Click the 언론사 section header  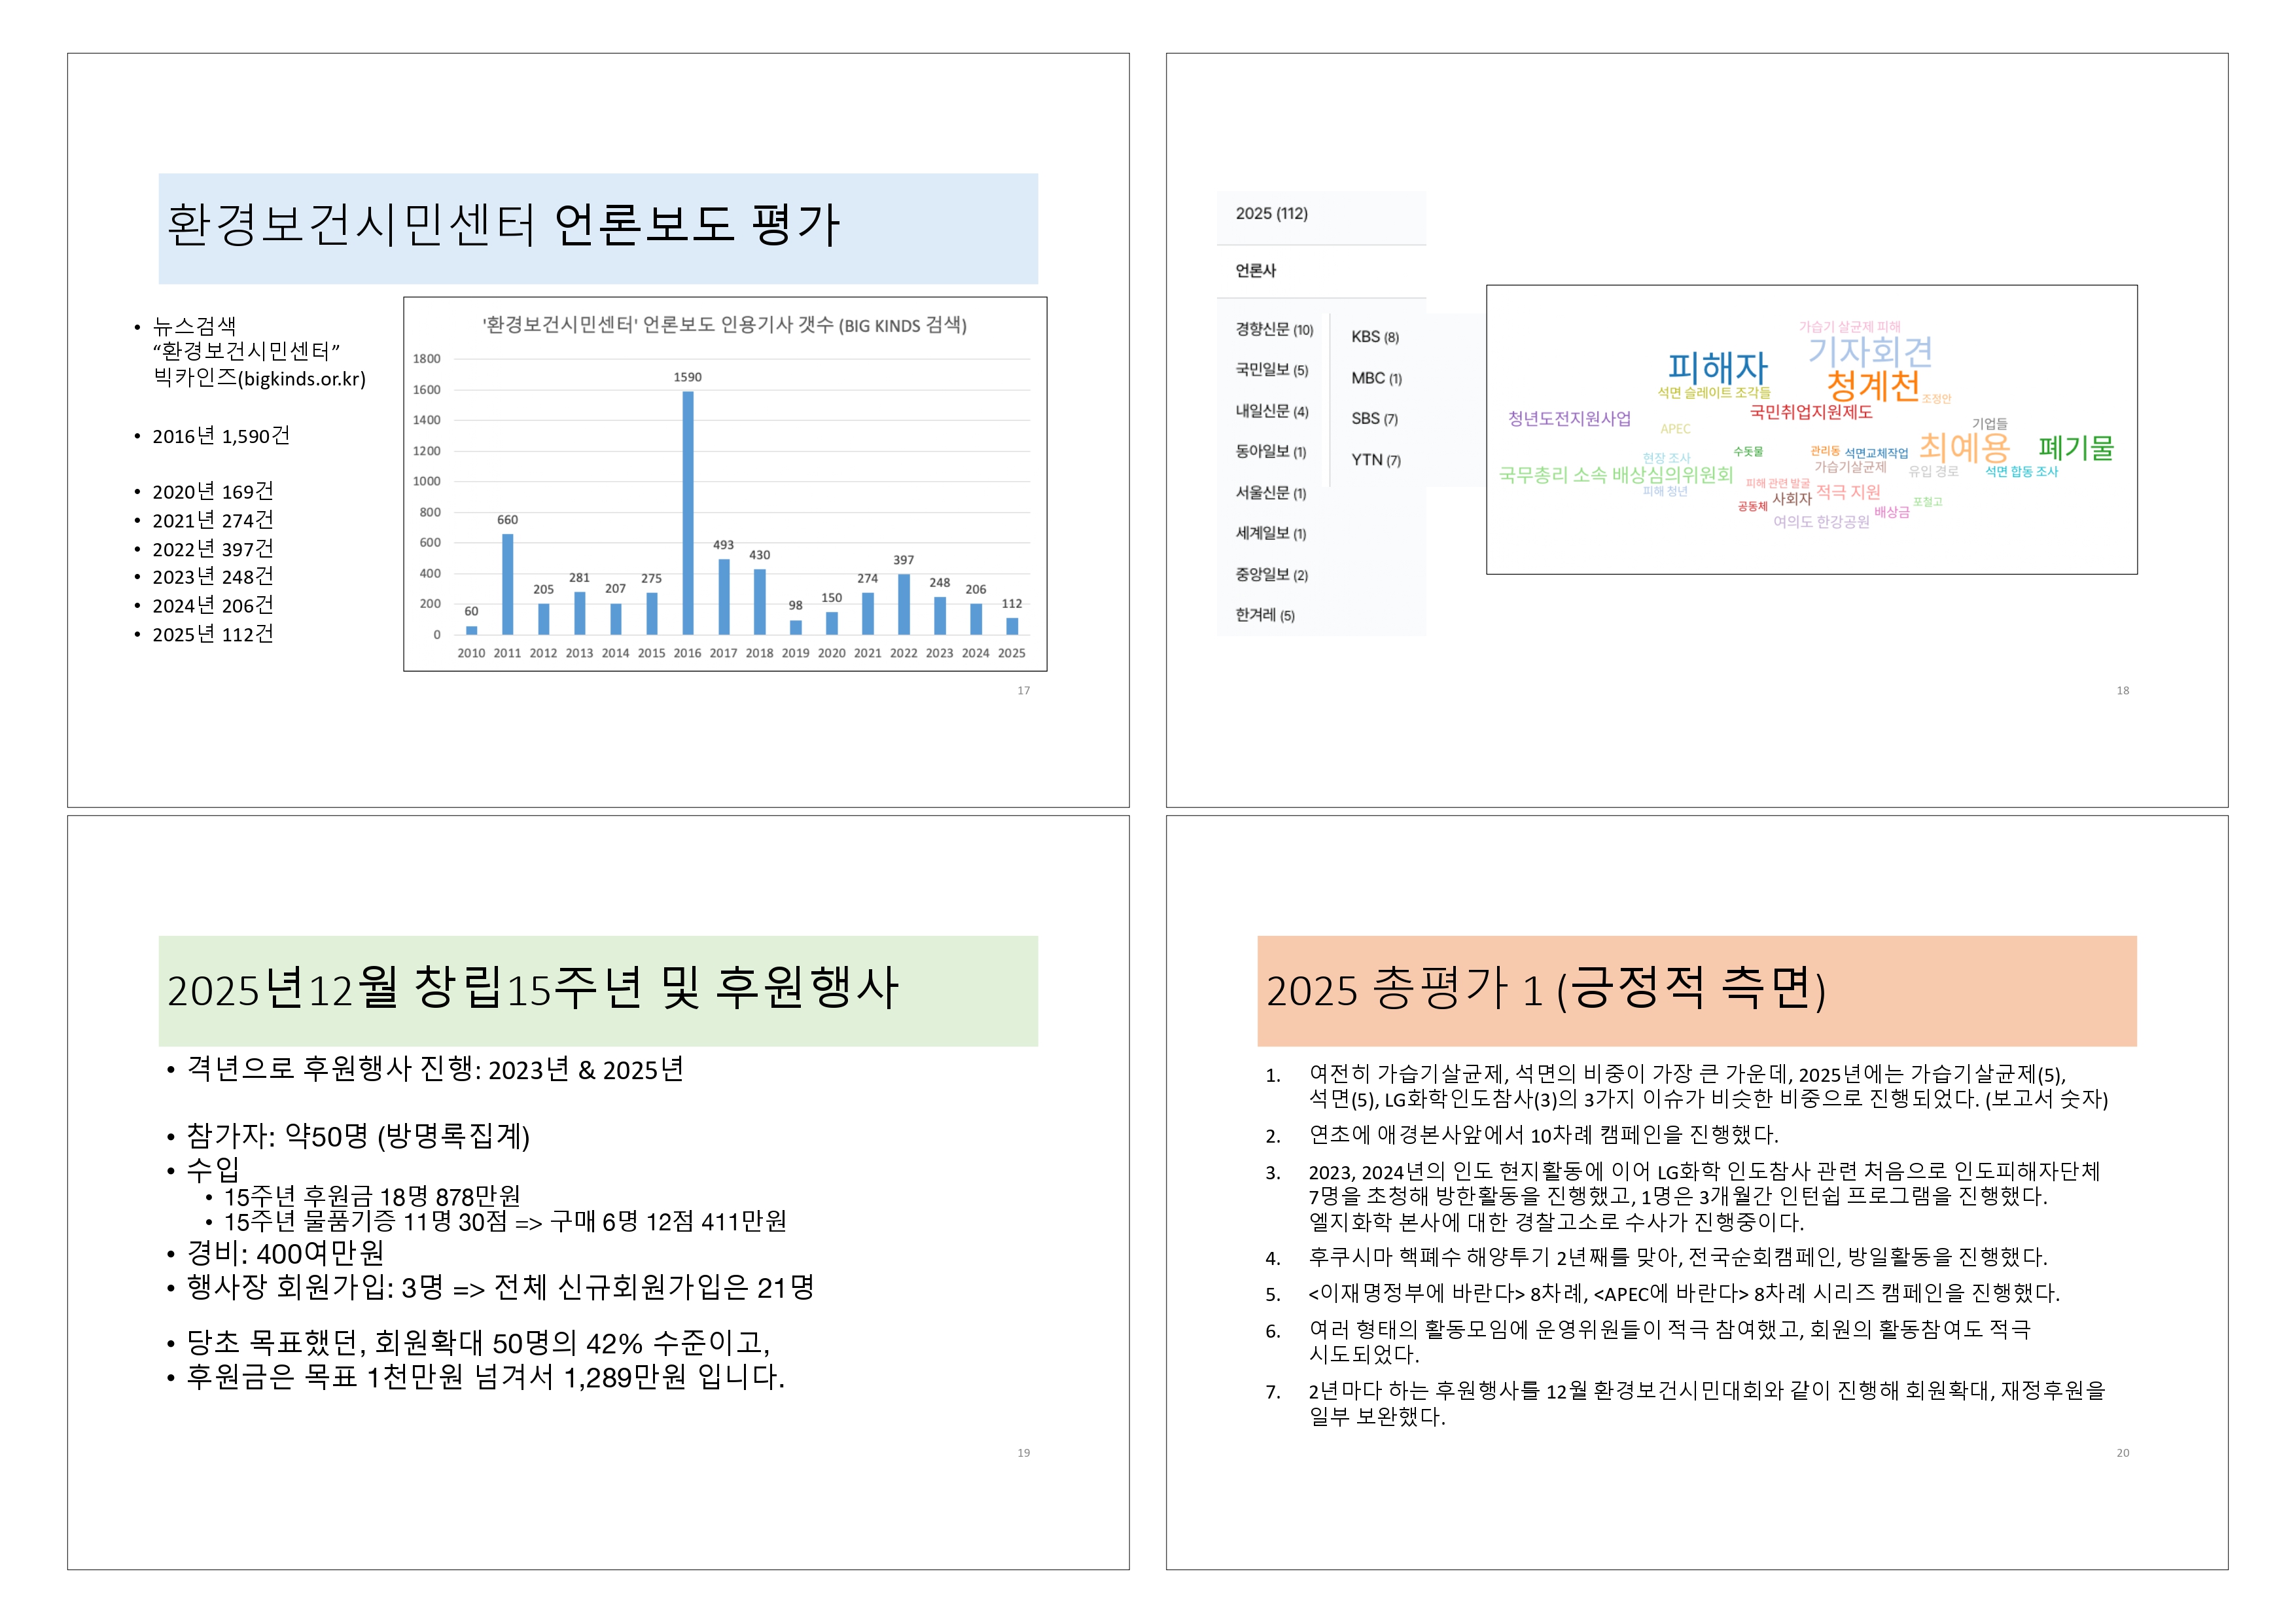coord(1255,271)
